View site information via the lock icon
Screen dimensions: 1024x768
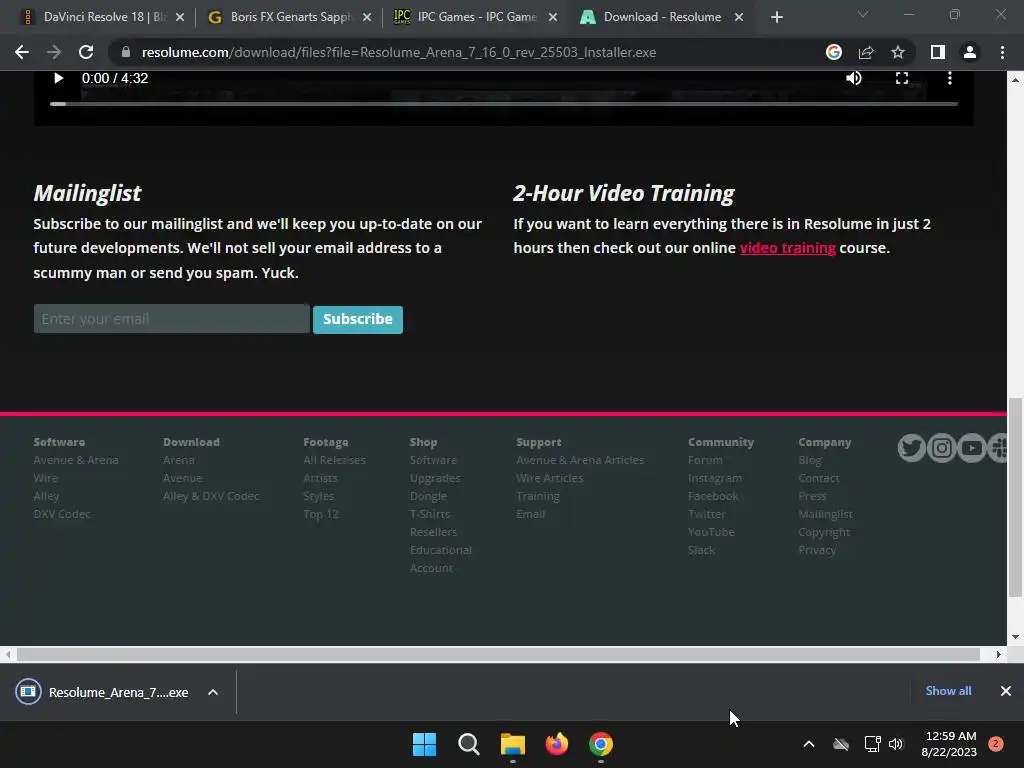click(125, 52)
